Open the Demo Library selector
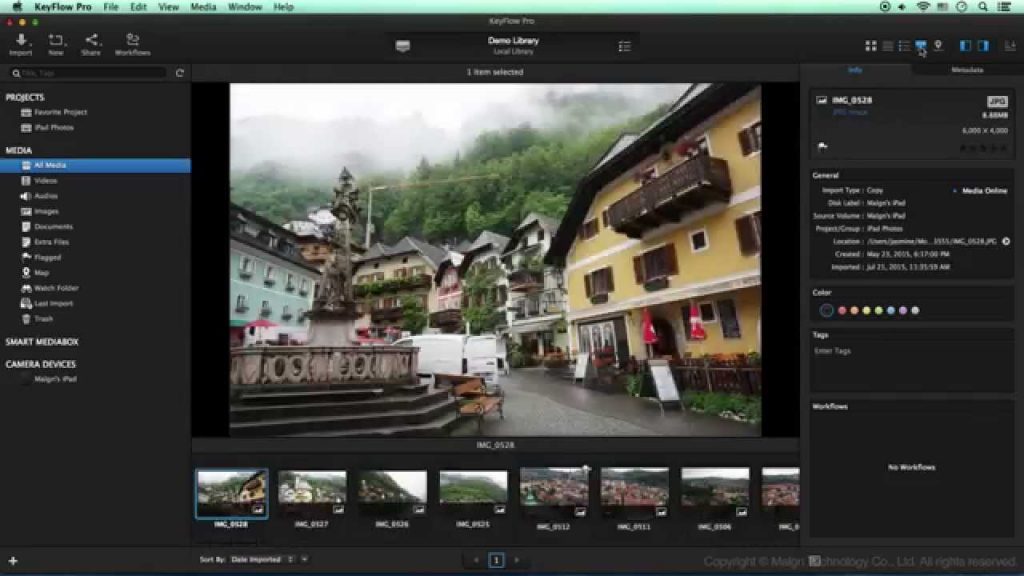 pos(513,45)
